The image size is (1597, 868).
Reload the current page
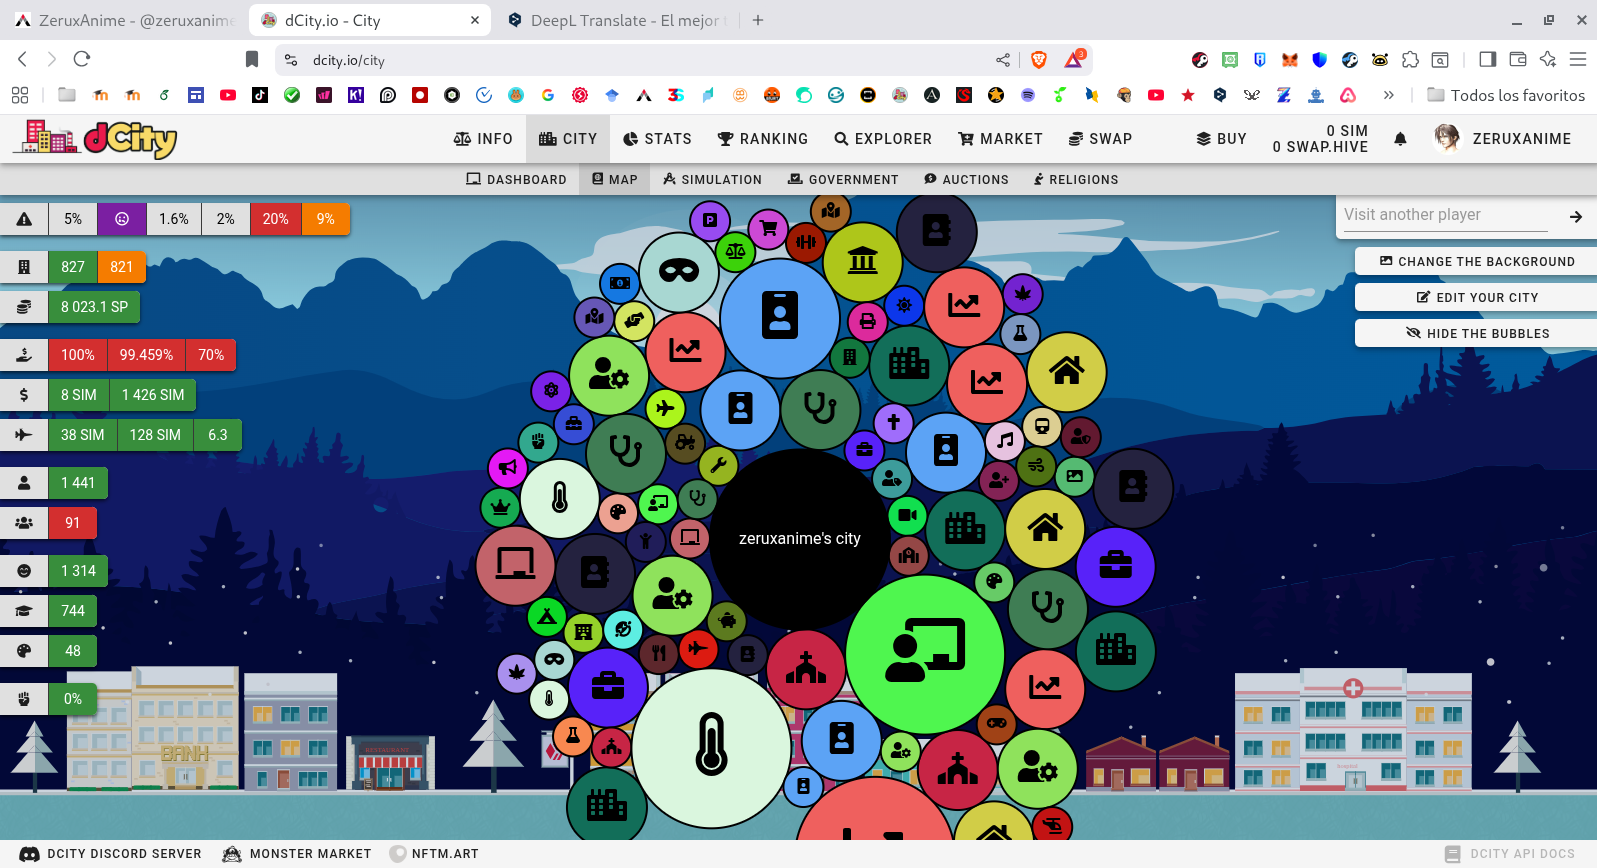[x=82, y=60]
